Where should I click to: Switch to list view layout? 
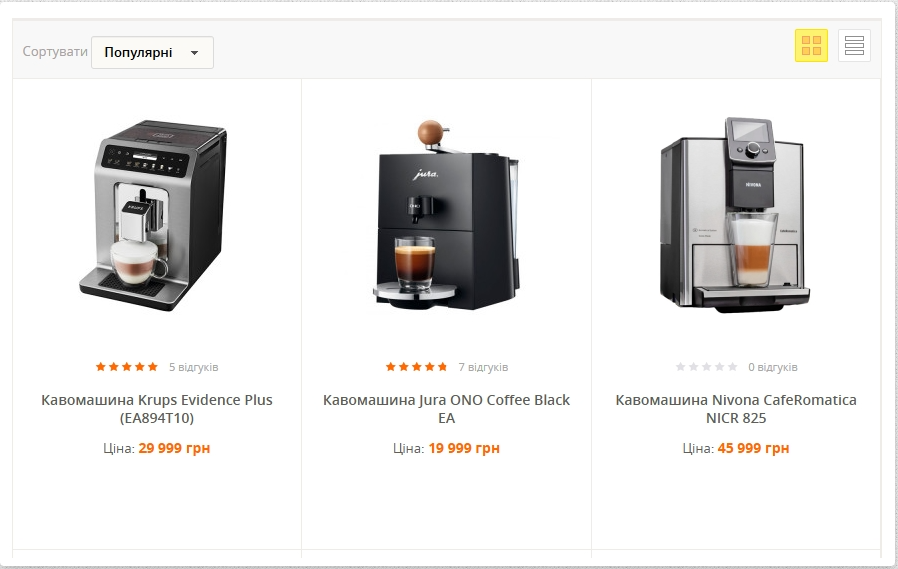854,45
